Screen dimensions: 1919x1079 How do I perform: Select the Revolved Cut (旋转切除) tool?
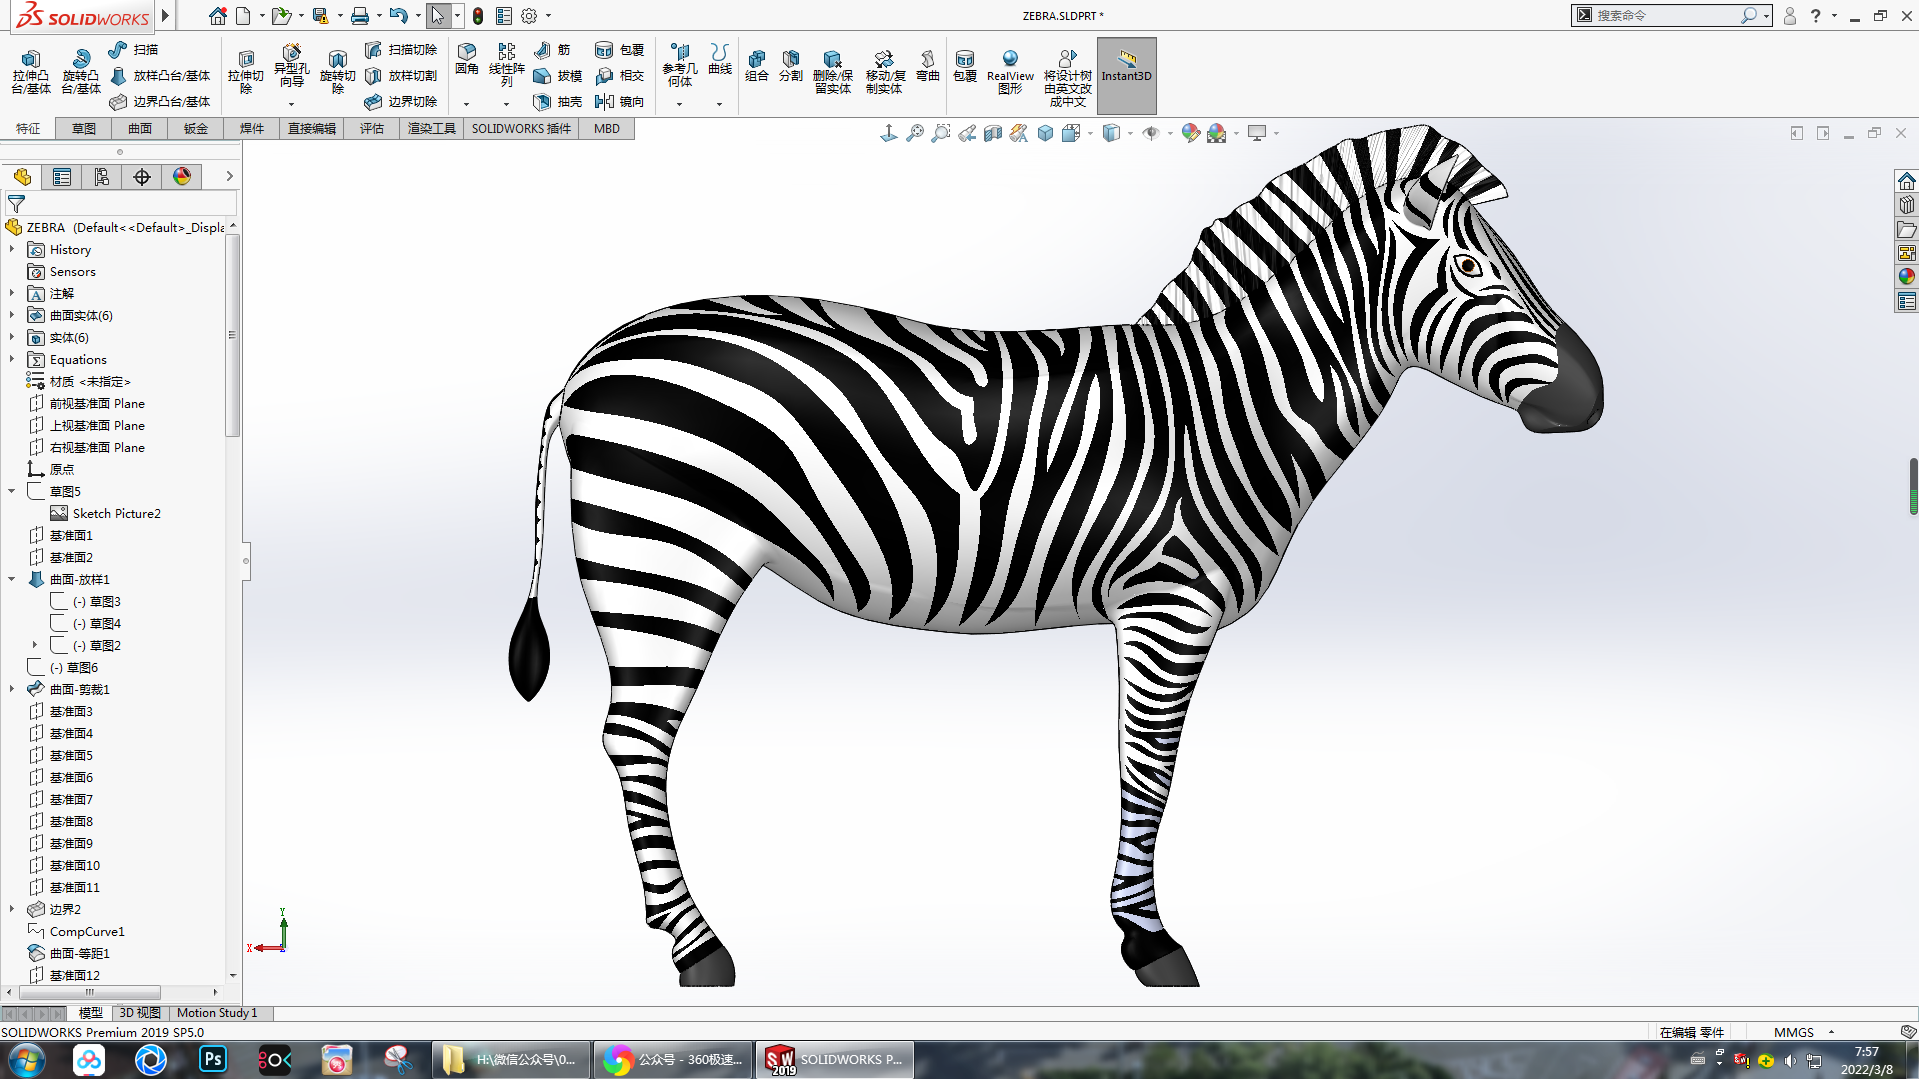[x=338, y=71]
